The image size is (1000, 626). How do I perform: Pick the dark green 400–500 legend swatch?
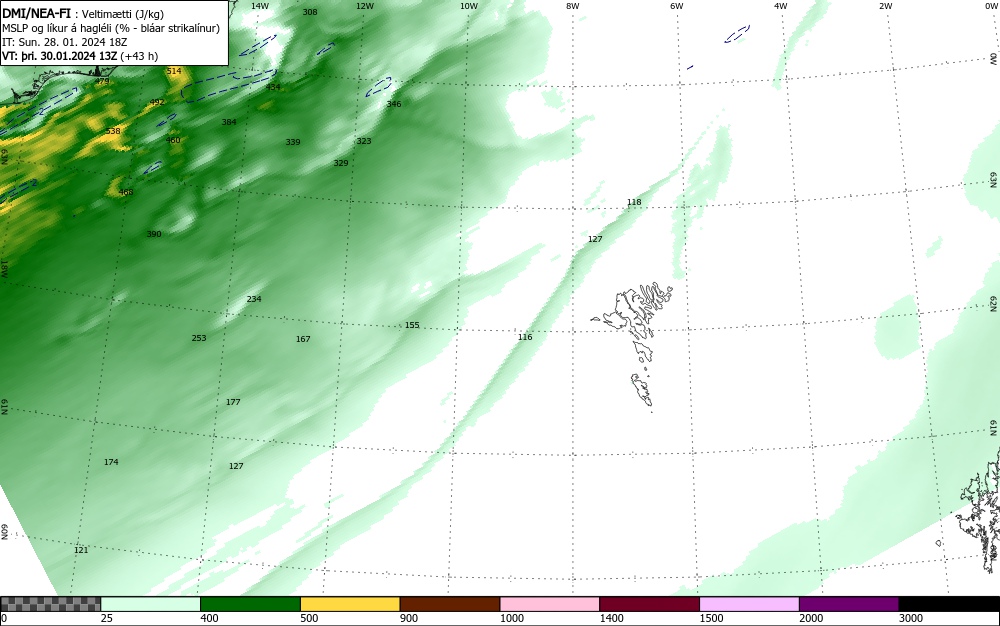[250, 604]
